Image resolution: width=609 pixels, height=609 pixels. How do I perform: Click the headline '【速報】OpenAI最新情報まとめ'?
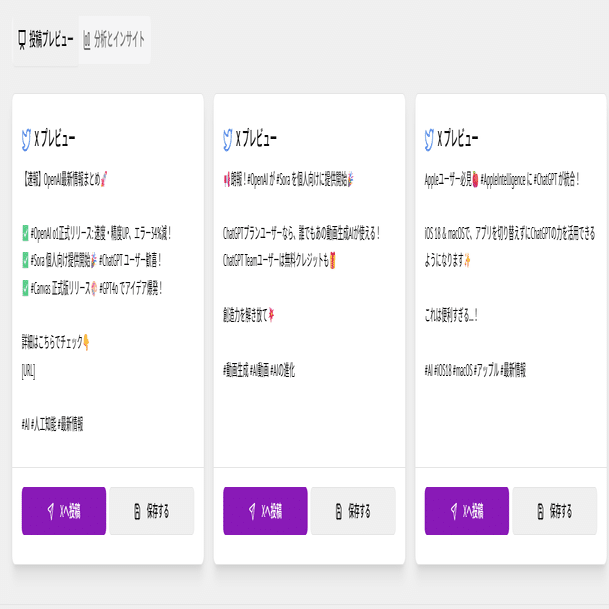(61, 179)
